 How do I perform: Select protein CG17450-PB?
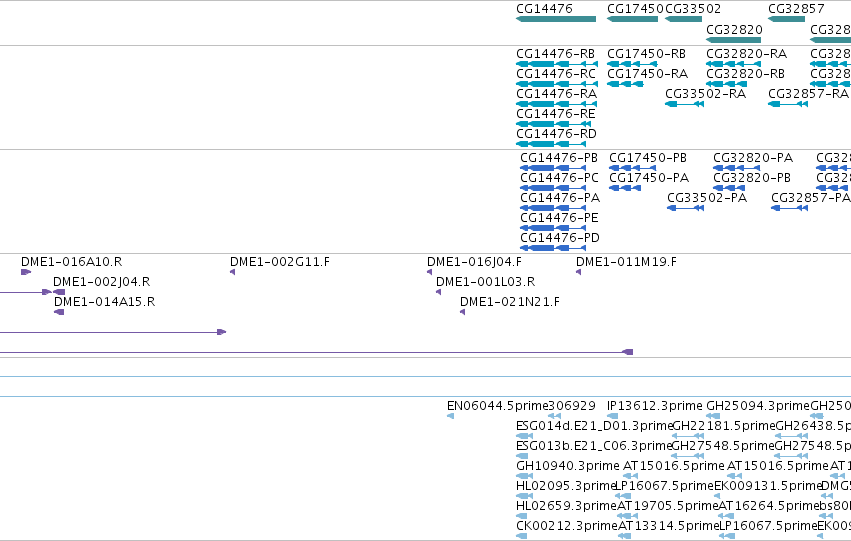(x=647, y=158)
